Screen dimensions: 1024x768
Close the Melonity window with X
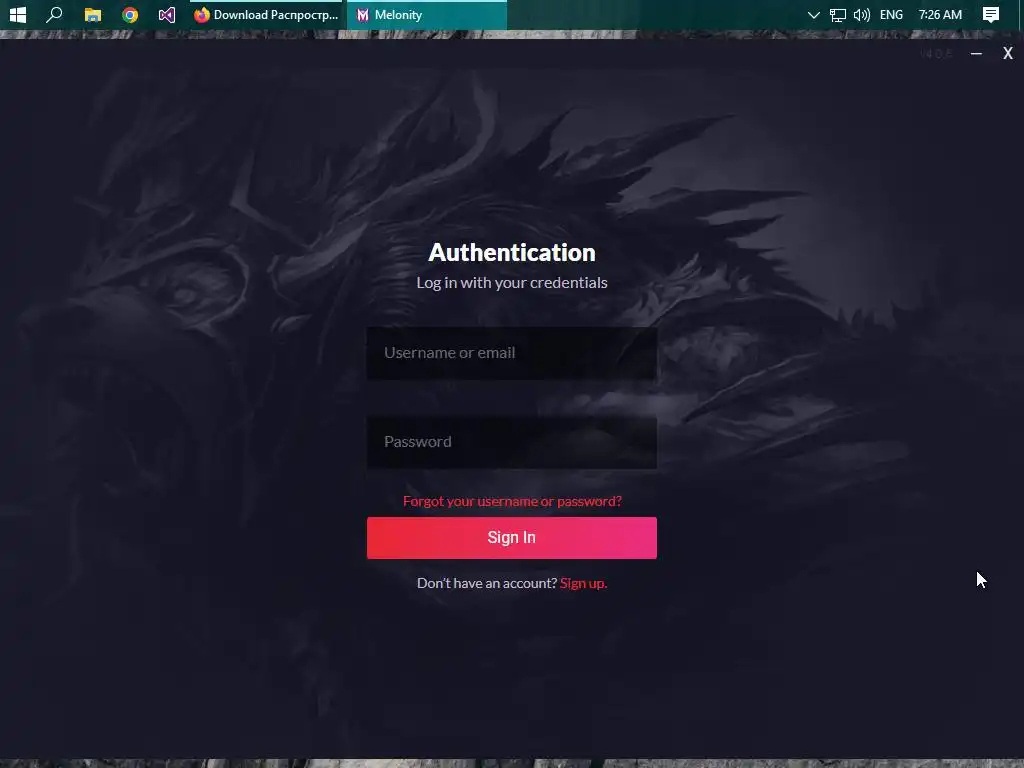click(1008, 54)
